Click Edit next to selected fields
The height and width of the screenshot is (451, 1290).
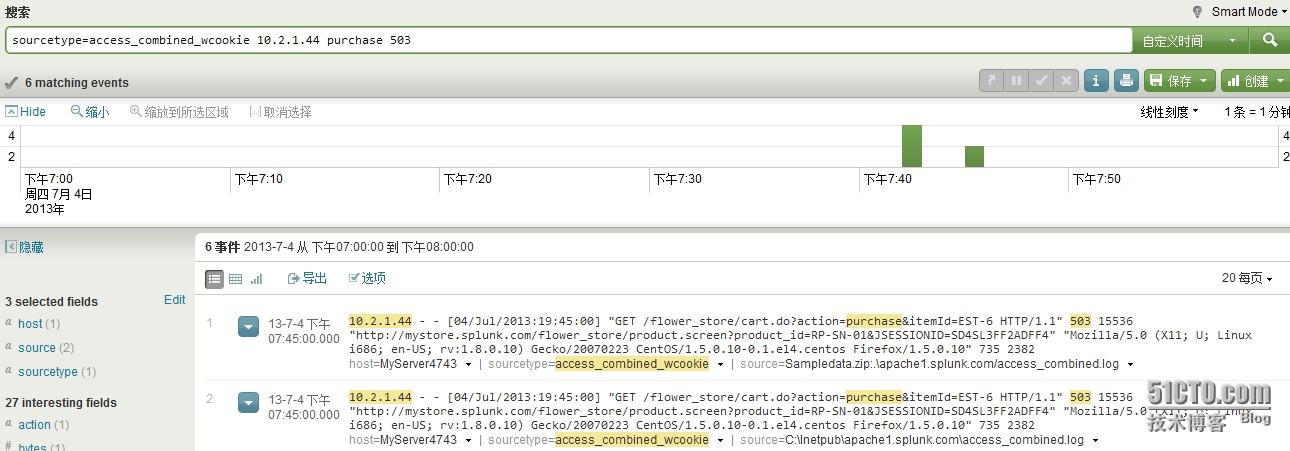pyautogui.click(x=174, y=300)
